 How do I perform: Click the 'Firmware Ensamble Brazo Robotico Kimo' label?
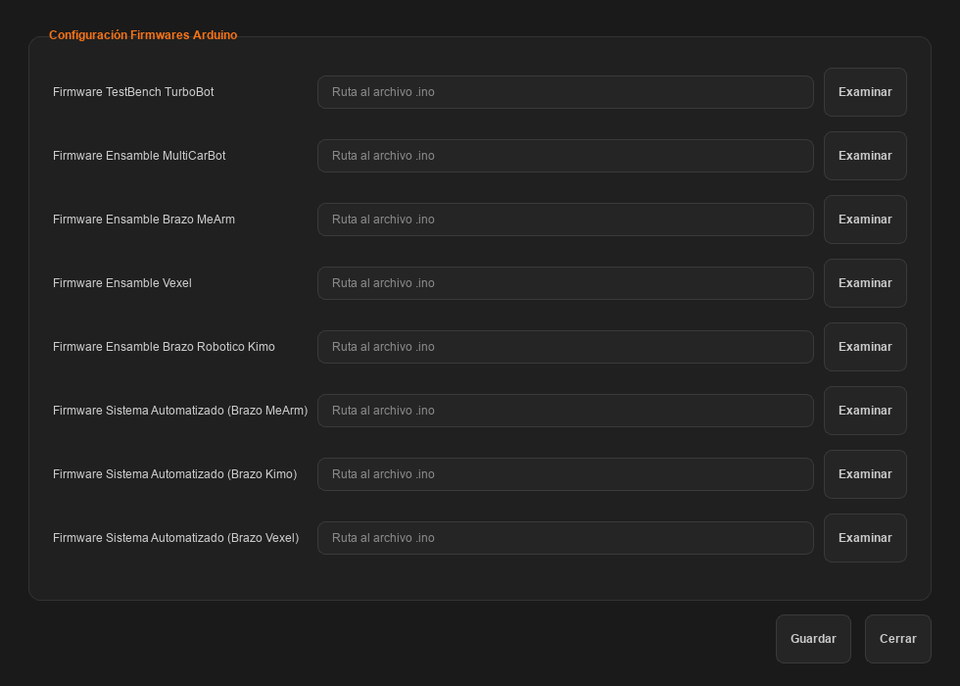click(164, 347)
